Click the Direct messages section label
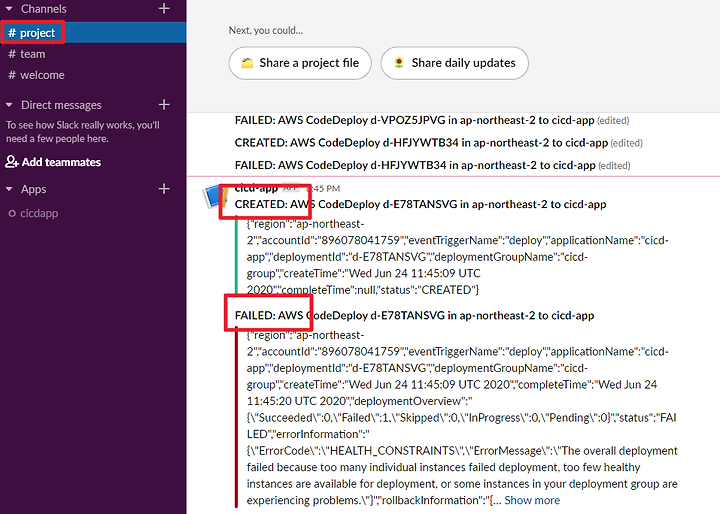The width and height of the screenshot is (720, 514). (x=61, y=105)
